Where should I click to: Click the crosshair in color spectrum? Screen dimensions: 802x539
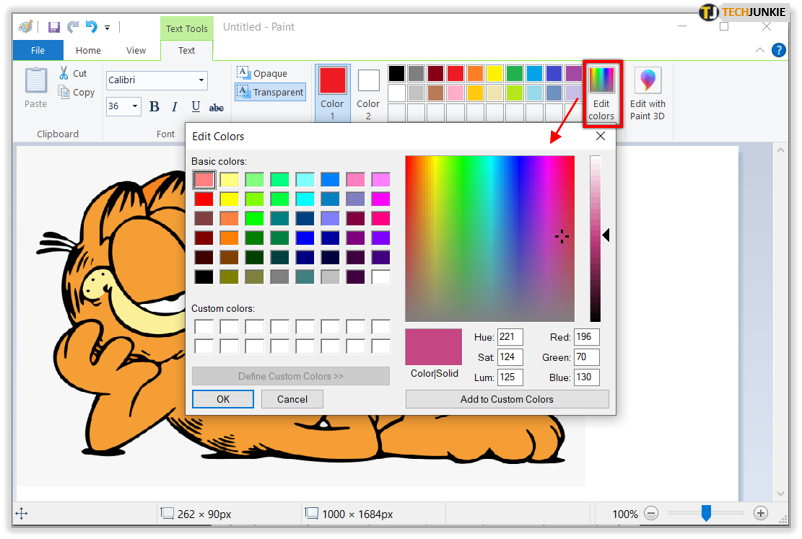tap(562, 236)
